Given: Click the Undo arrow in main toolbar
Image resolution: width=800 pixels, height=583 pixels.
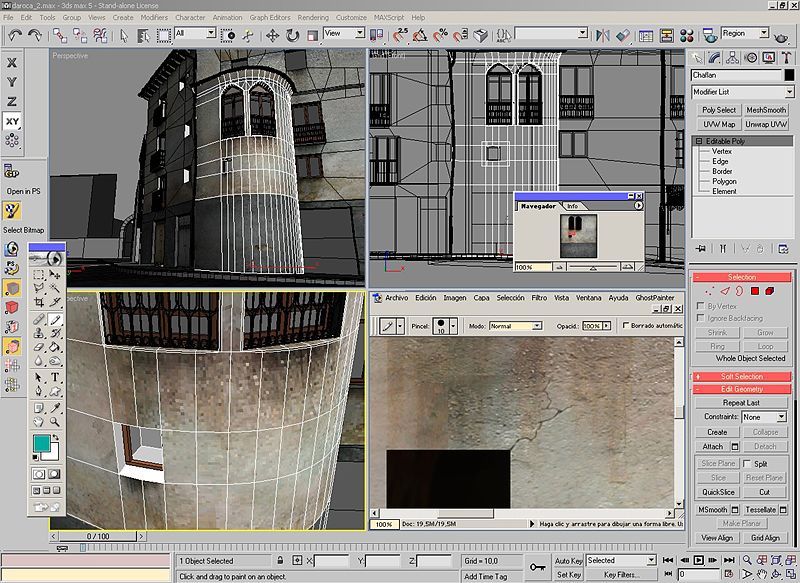Looking at the screenshot, I should (16, 34).
